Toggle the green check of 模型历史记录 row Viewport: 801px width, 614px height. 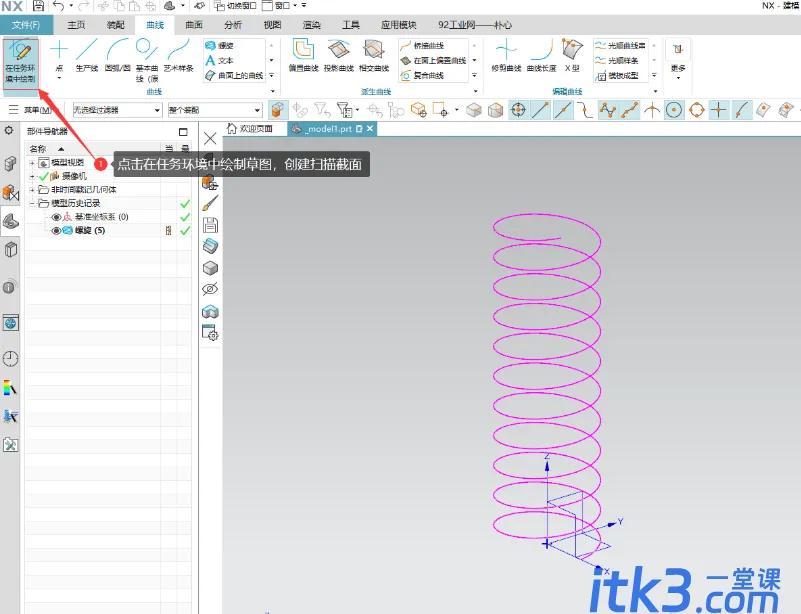(185, 203)
